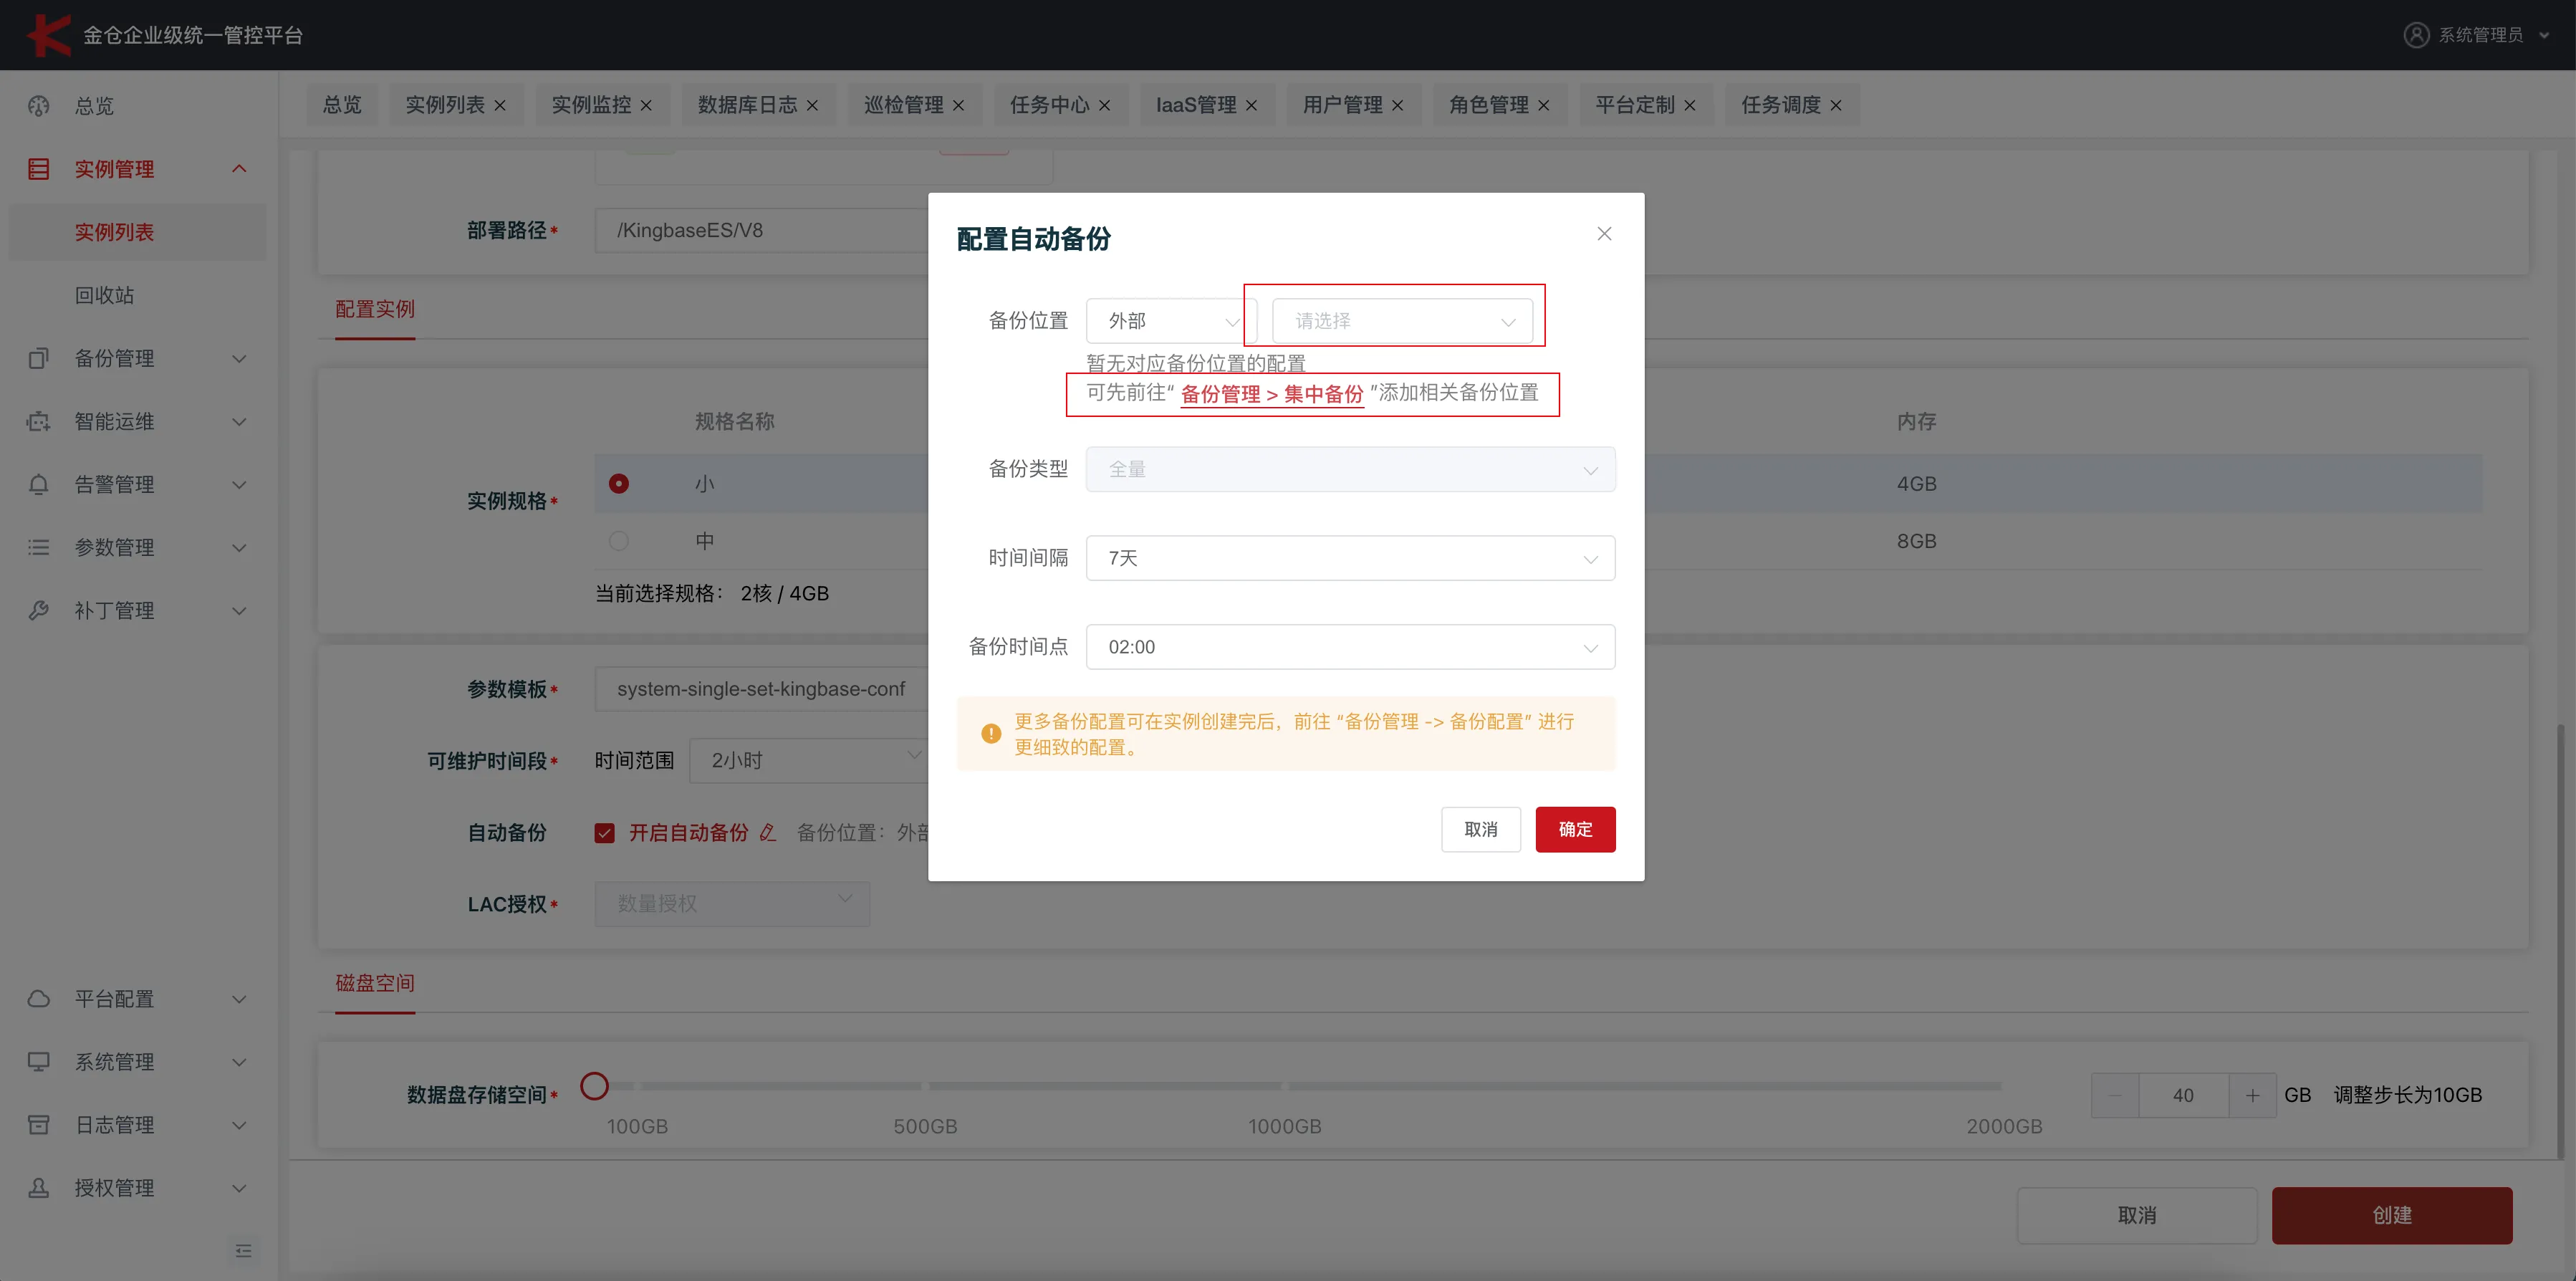Click the 确定 confirm button
Viewport: 2576px width, 1281px height.
(1575, 829)
